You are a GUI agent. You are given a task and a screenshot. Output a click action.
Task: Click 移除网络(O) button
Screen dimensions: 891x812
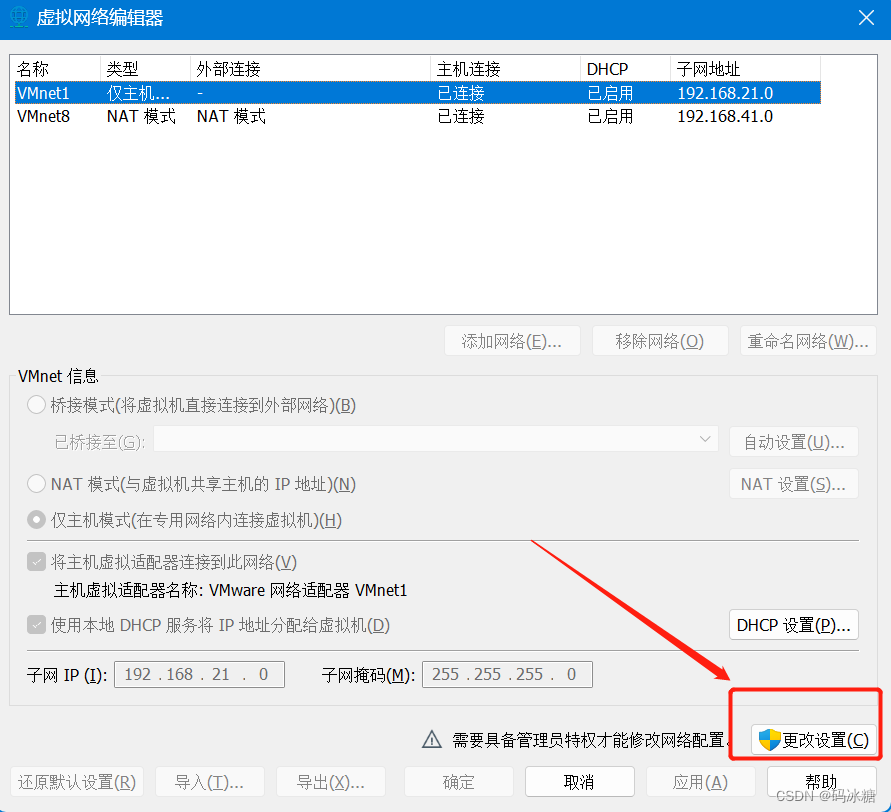pyautogui.click(x=660, y=341)
